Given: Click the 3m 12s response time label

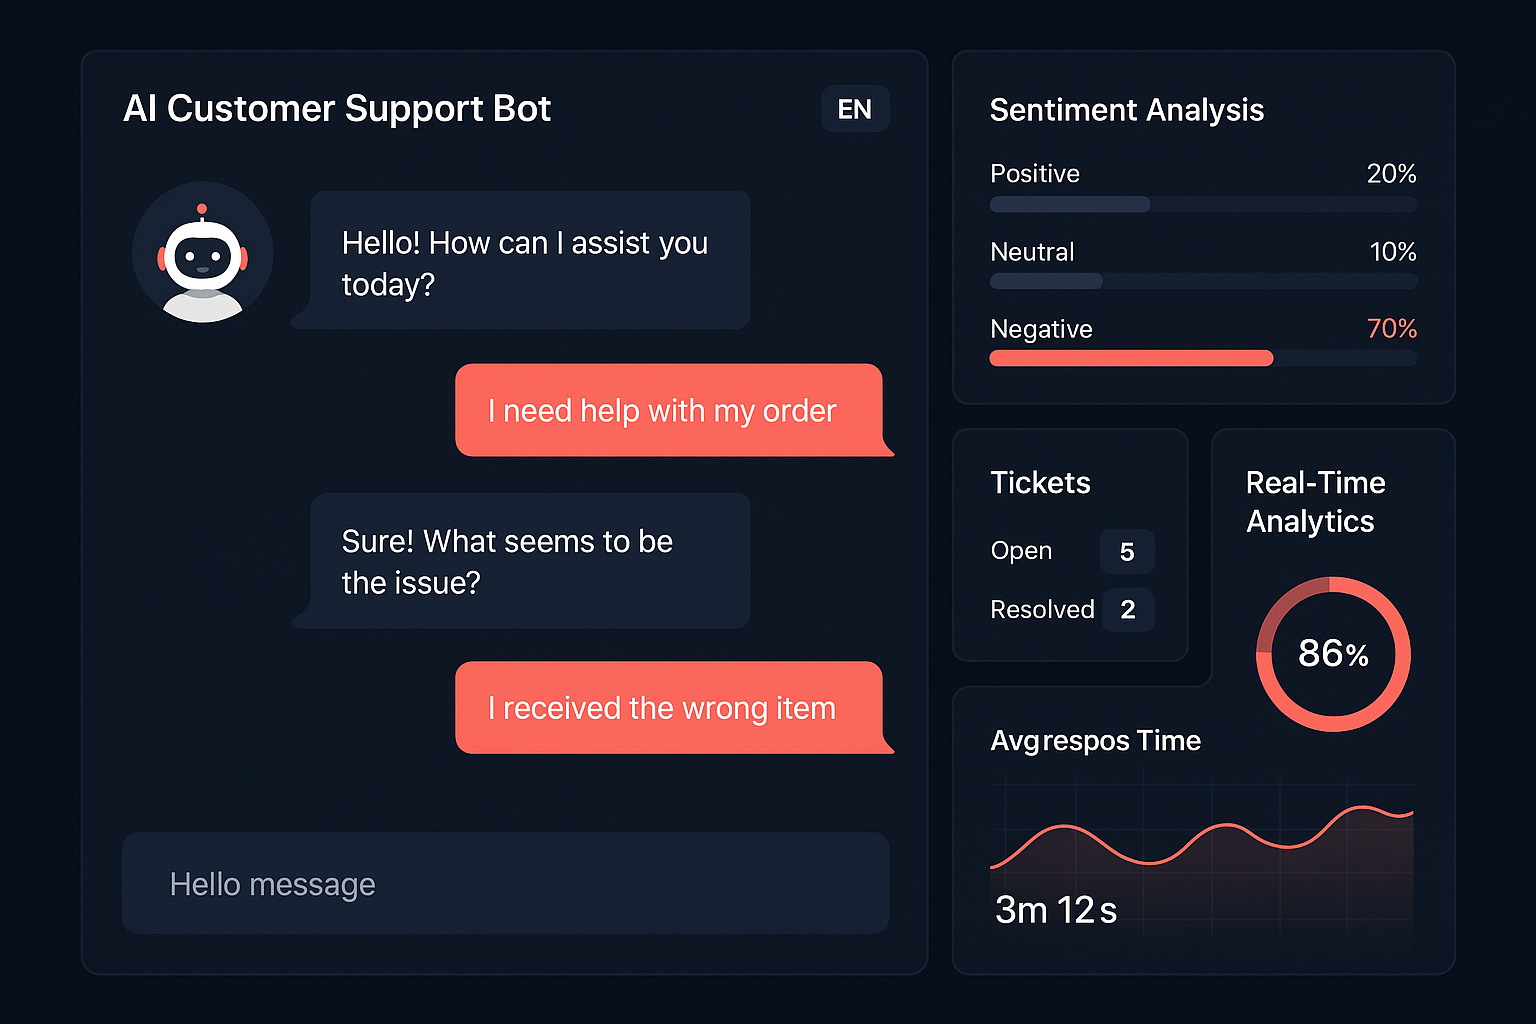Looking at the screenshot, I should (x=1056, y=910).
